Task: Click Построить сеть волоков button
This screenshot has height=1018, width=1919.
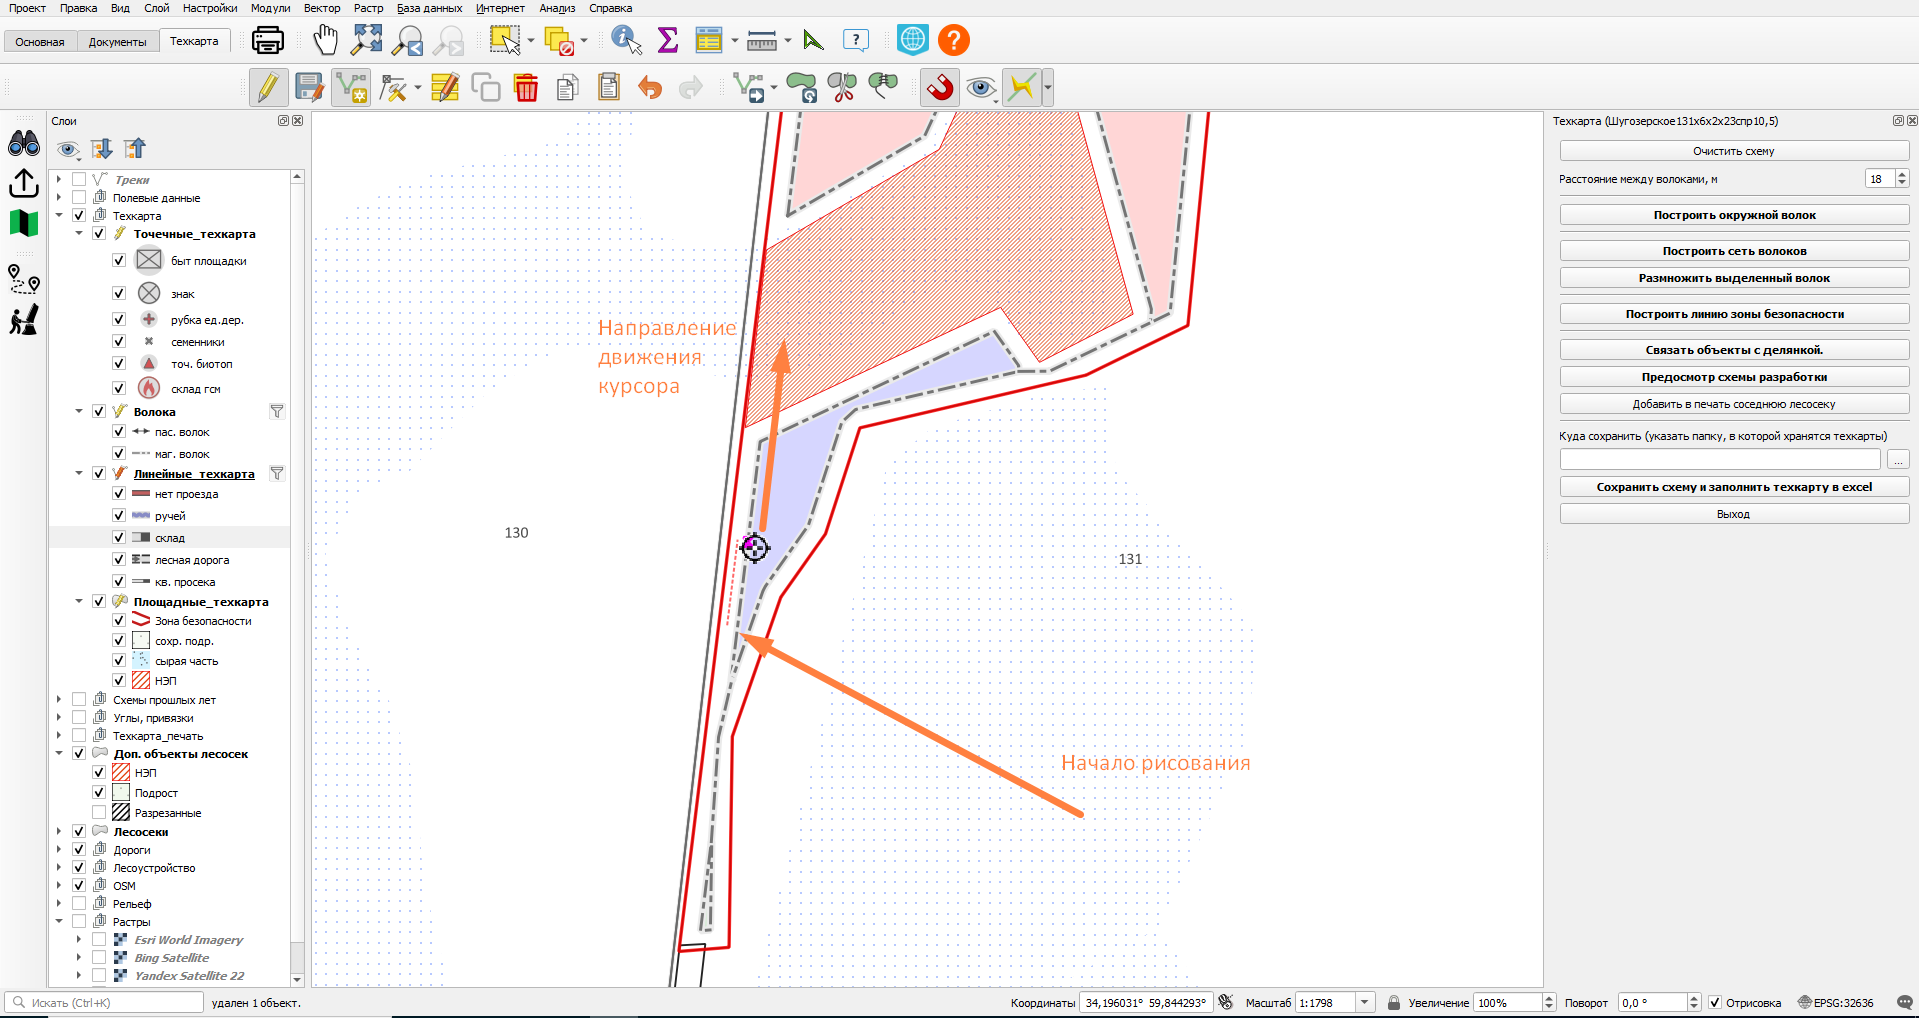Action: click(1734, 251)
